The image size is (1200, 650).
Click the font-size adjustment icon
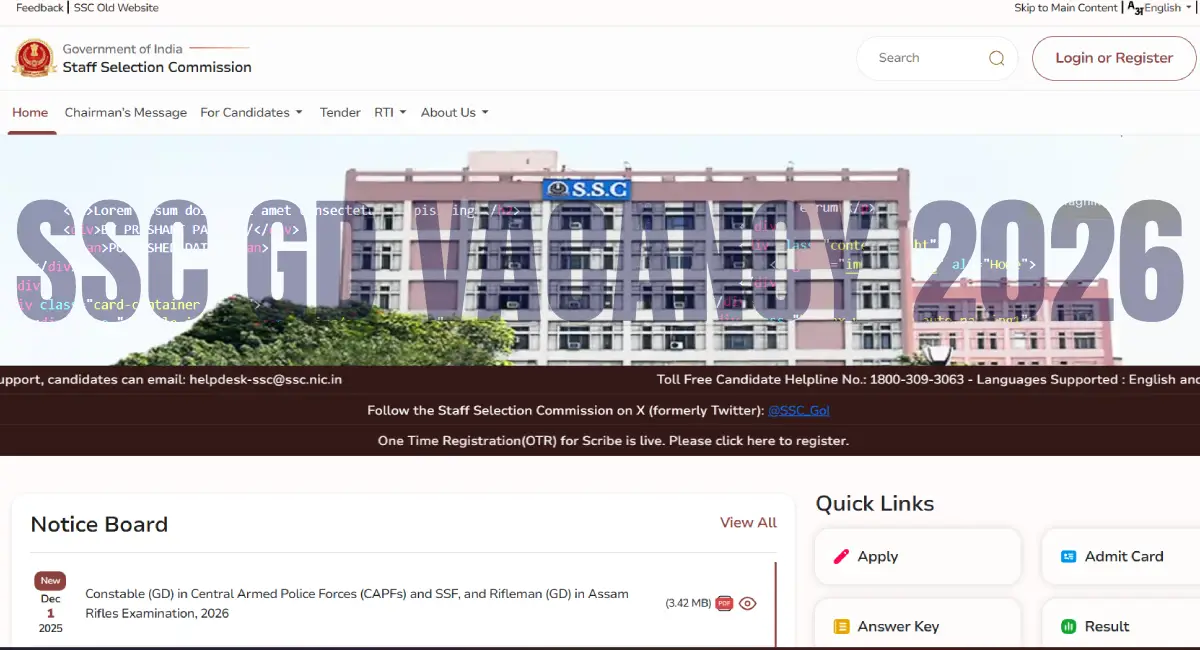pyautogui.click(x=1134, y=8)
